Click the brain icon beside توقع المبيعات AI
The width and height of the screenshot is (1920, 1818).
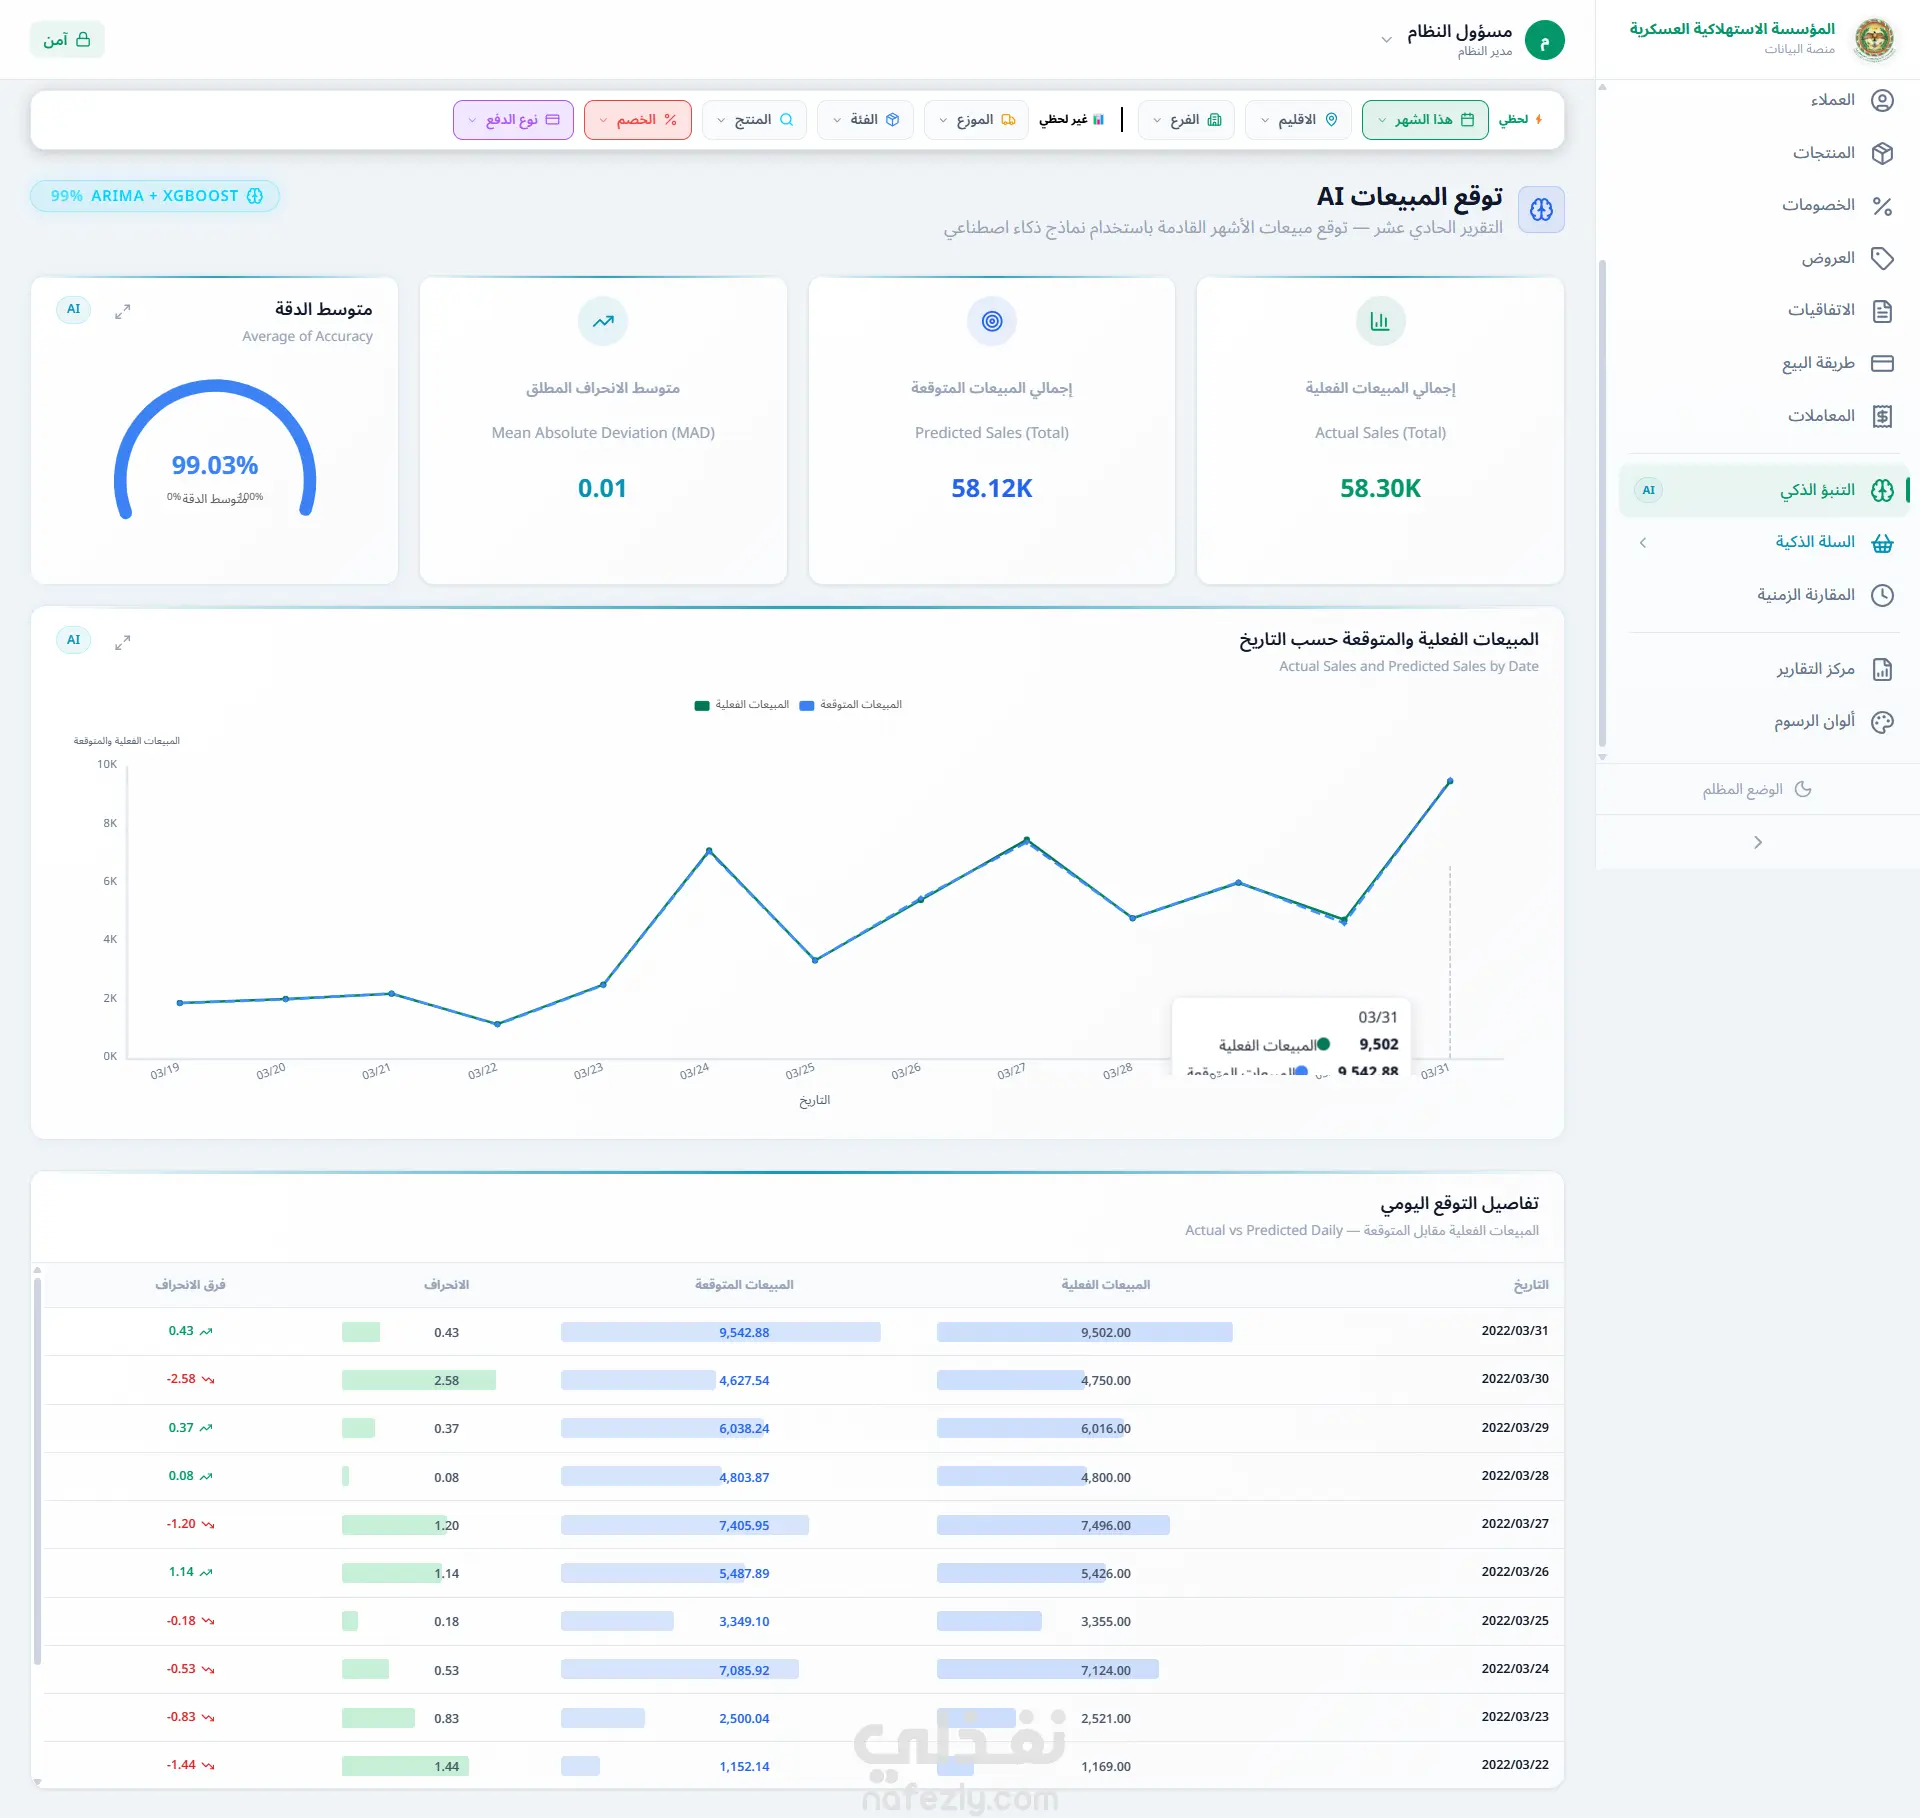tap(1541, 210)
